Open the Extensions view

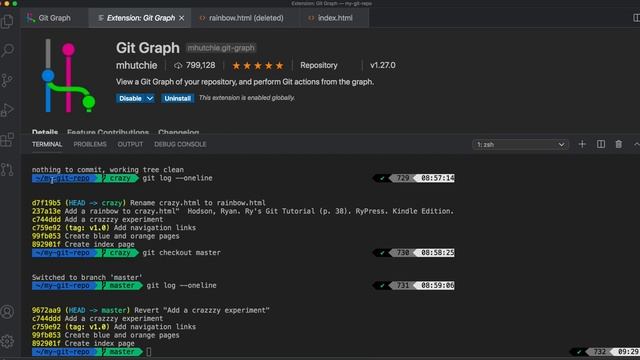[x=7, y=140]
